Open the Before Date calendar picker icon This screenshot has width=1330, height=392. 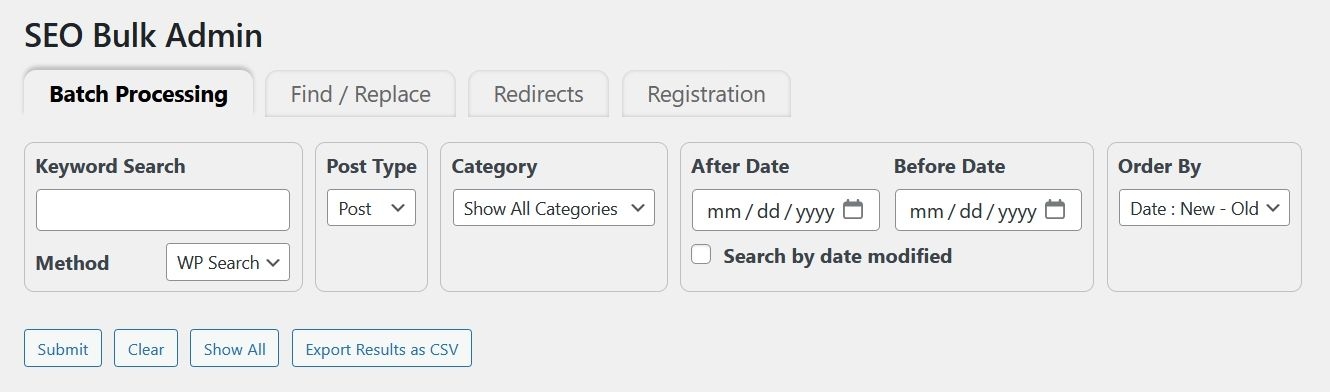tap(1055, 210)
